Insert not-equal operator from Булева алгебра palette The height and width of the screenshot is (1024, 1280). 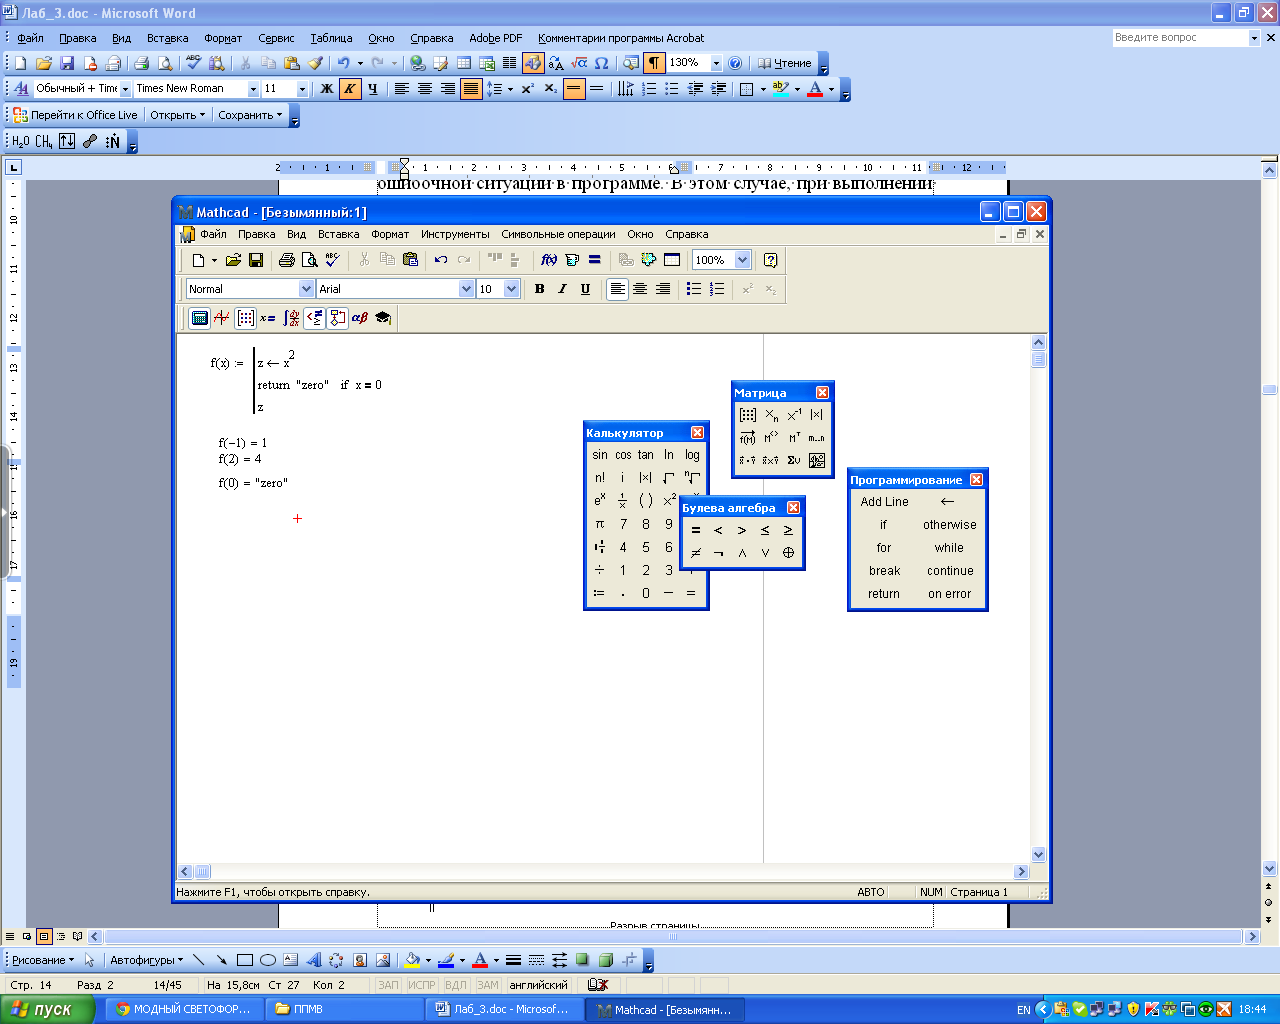[695, 553]
